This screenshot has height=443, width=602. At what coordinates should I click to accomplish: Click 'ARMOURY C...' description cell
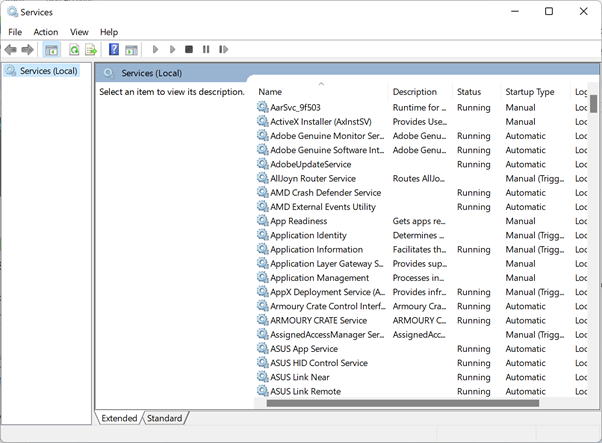click(x=419, y=321)
